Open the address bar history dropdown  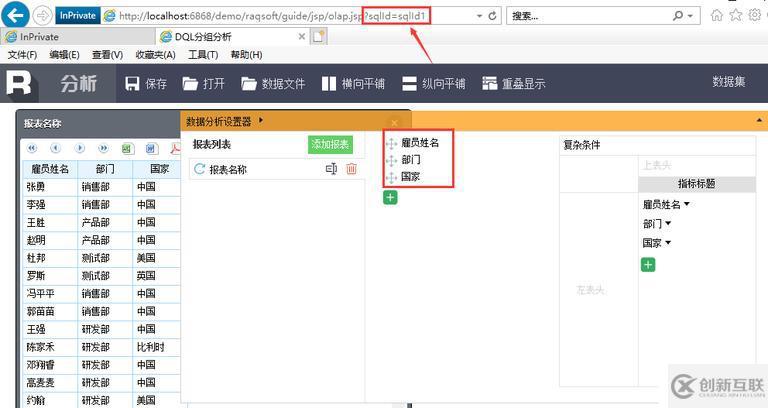[480, 16]
